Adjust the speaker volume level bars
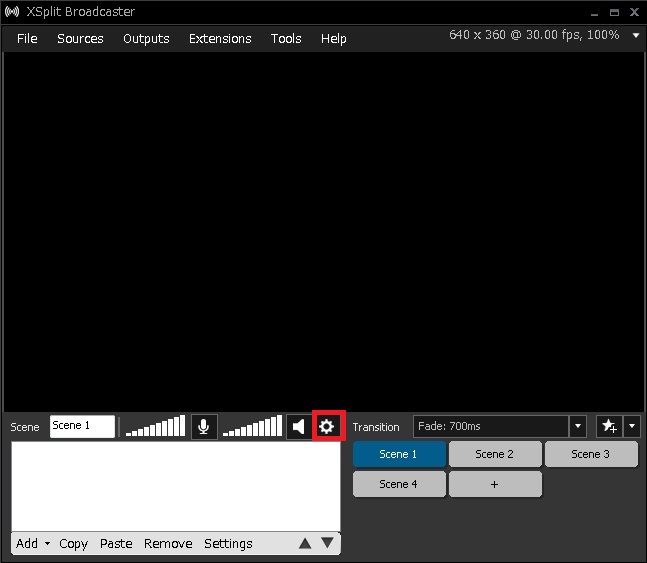The image size is (647, 563). point(253,426)
